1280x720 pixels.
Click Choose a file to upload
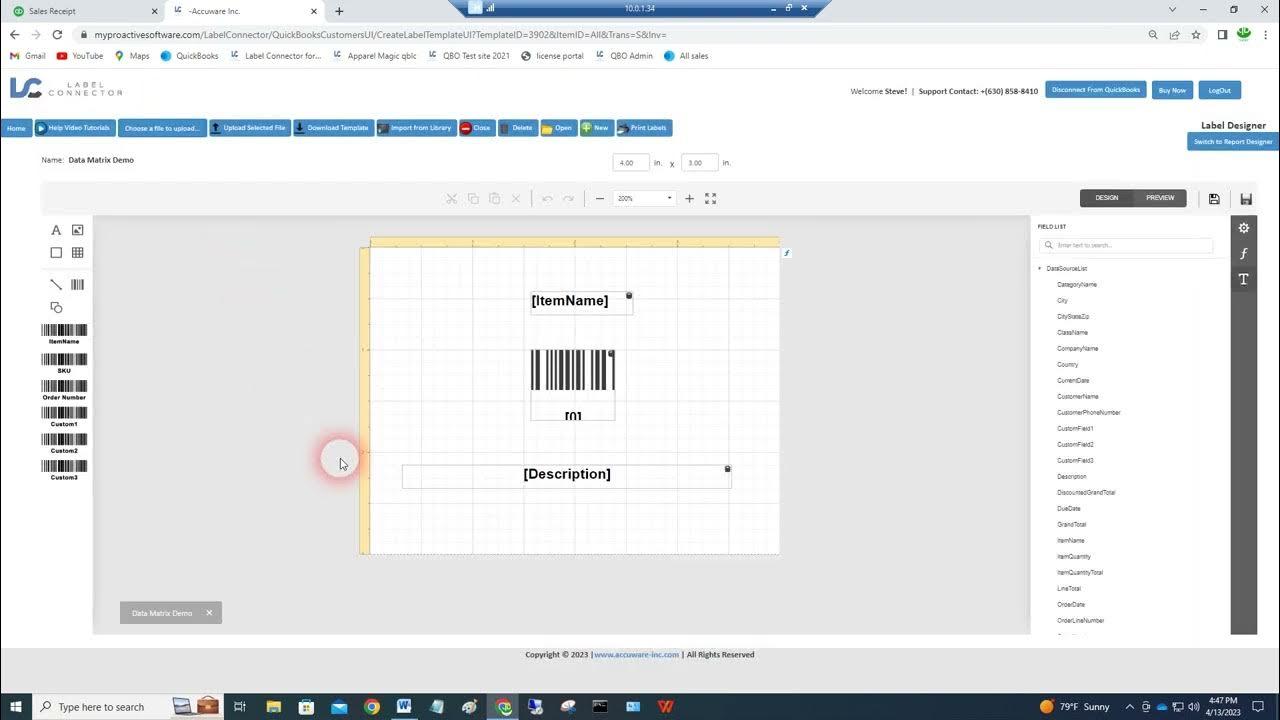point(162,128)
